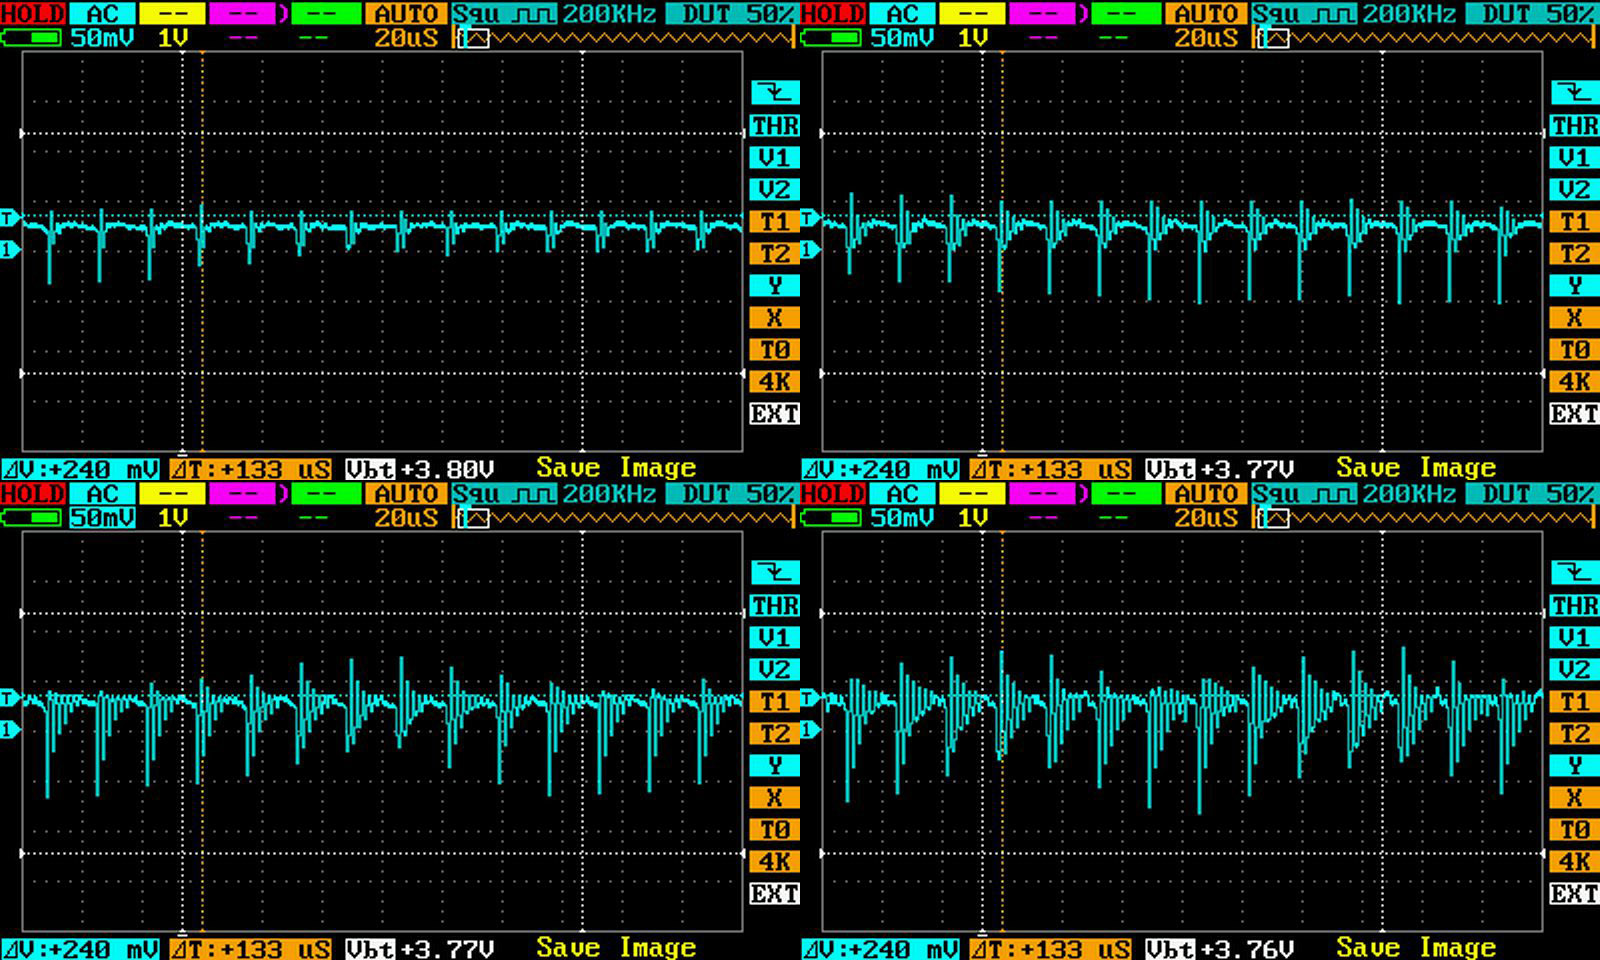Click Save Image beside Vbt +3.80V
1600x960 pixels.
pyautogui.click(x=616, y=468)
